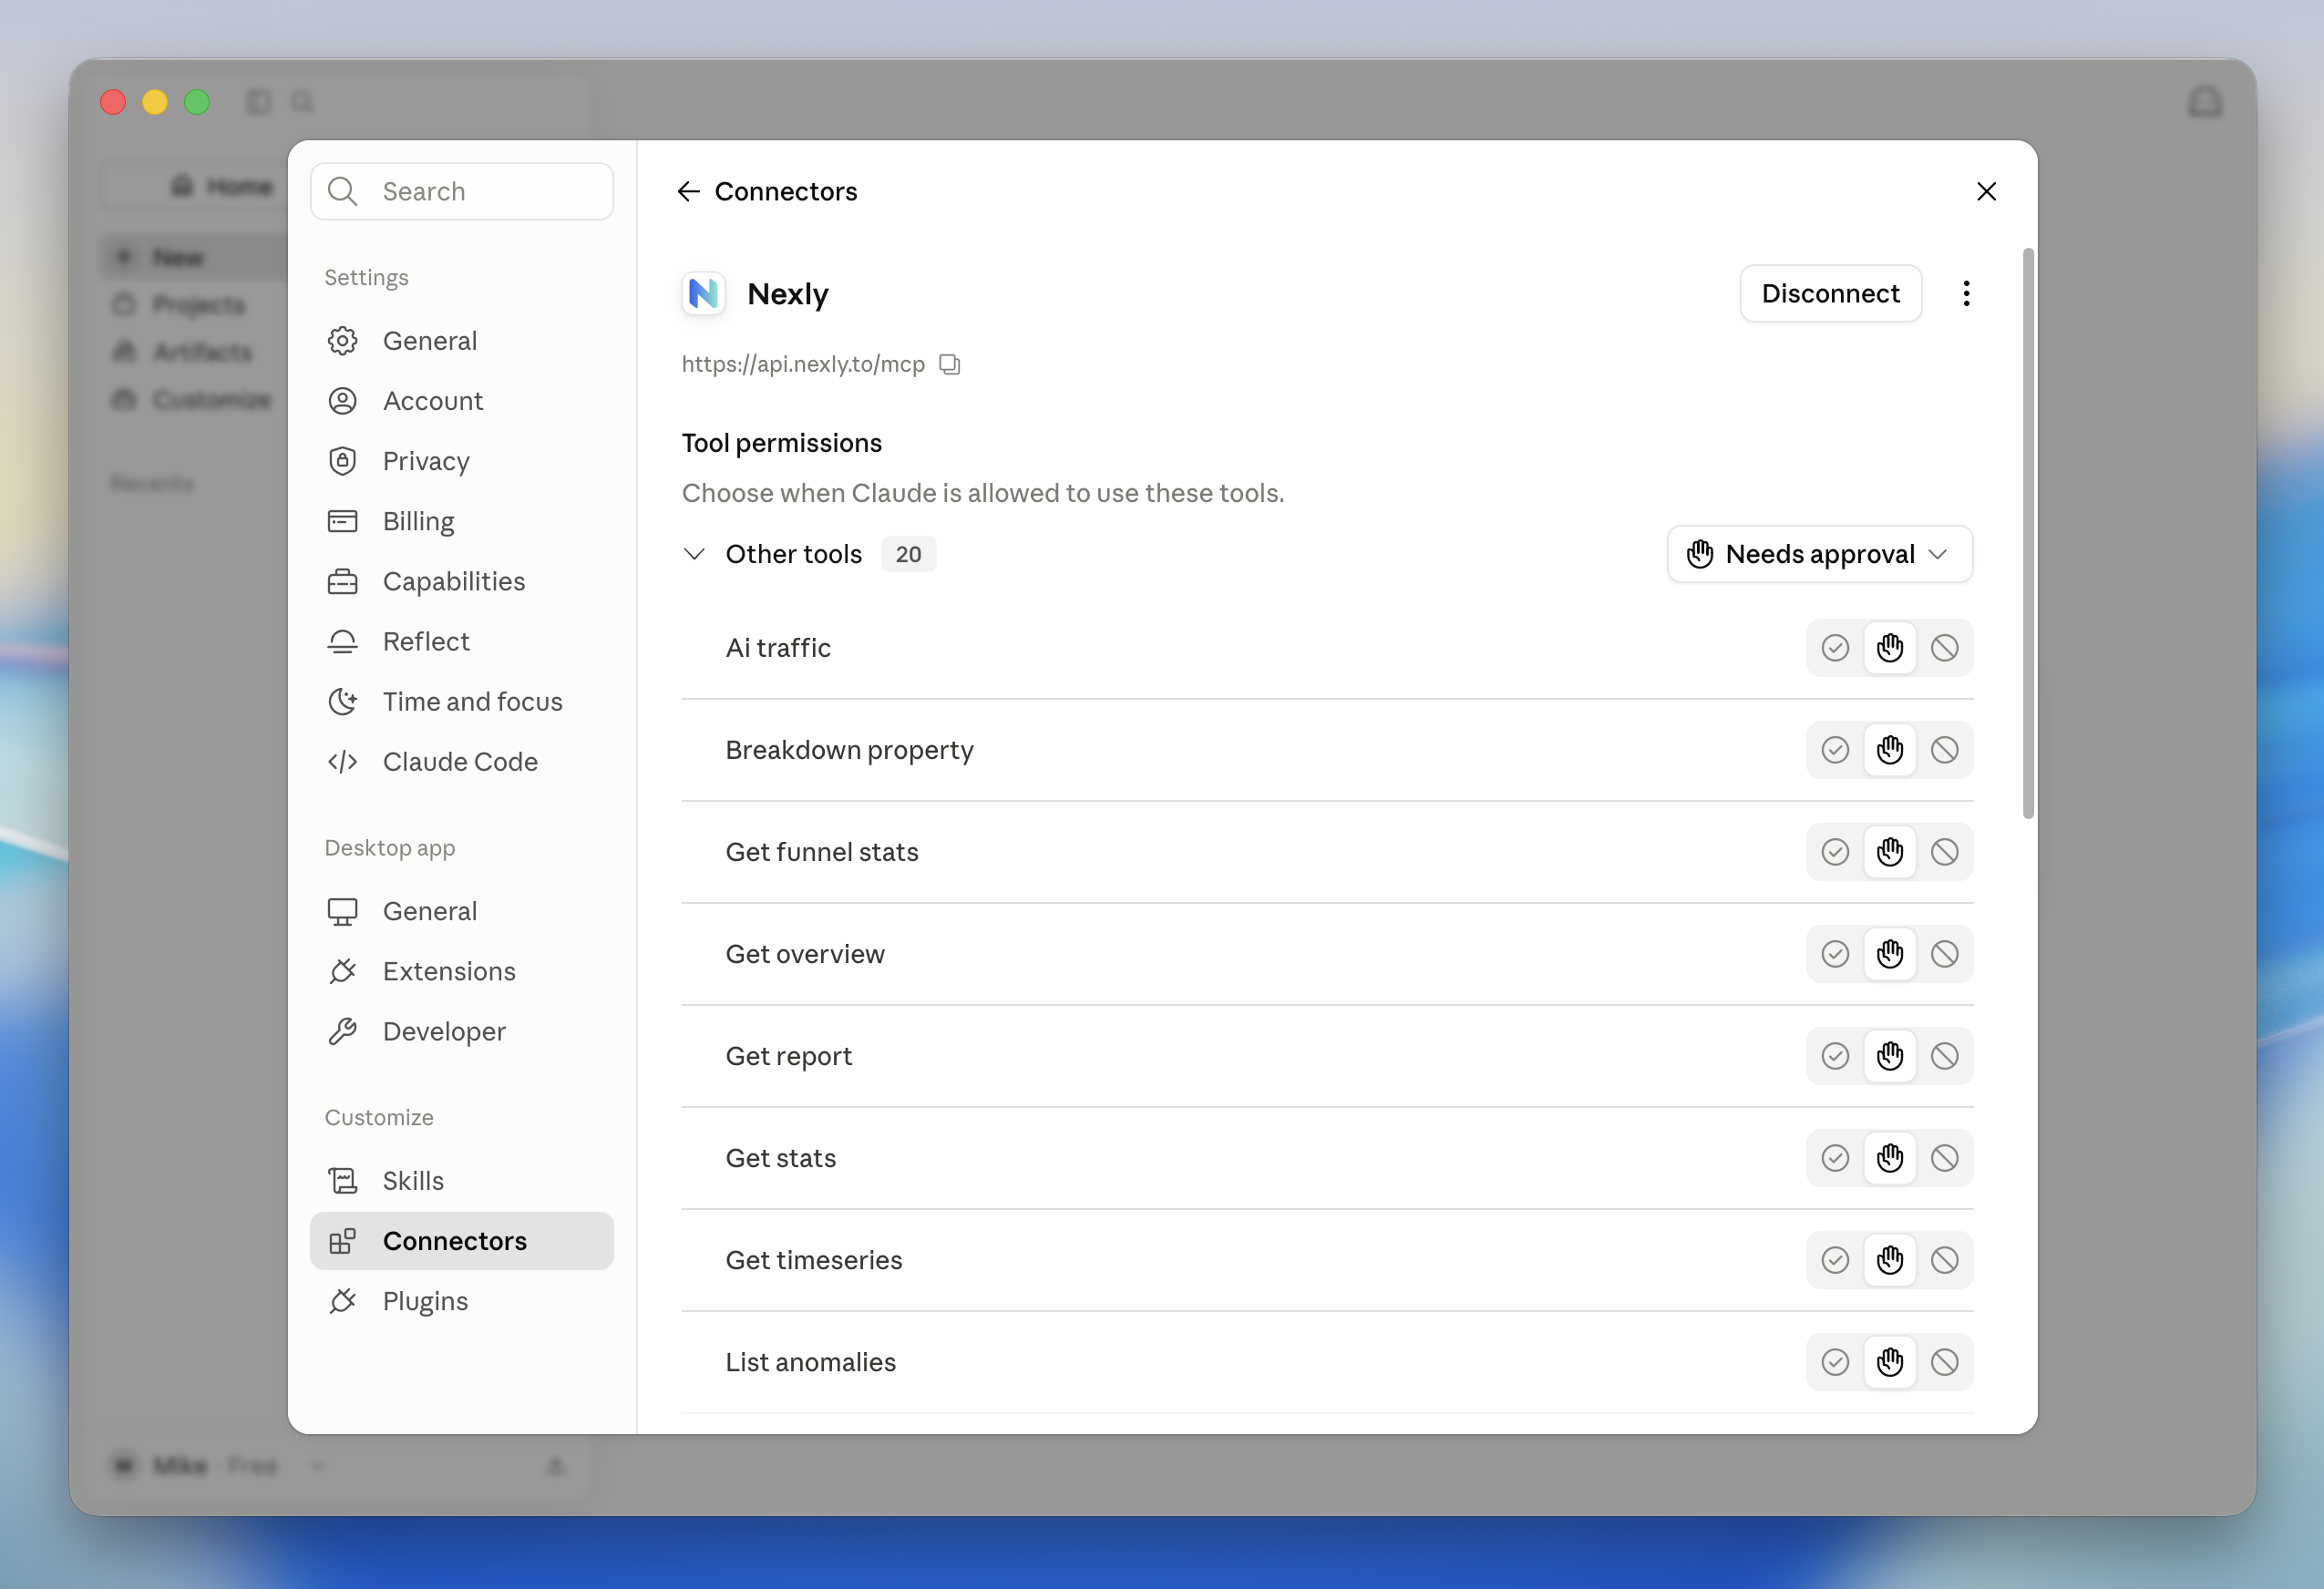Copy the Nexly MCP URL
Image resolution: width=2324 pixels, height=1589 pixels.
(949, 364)
